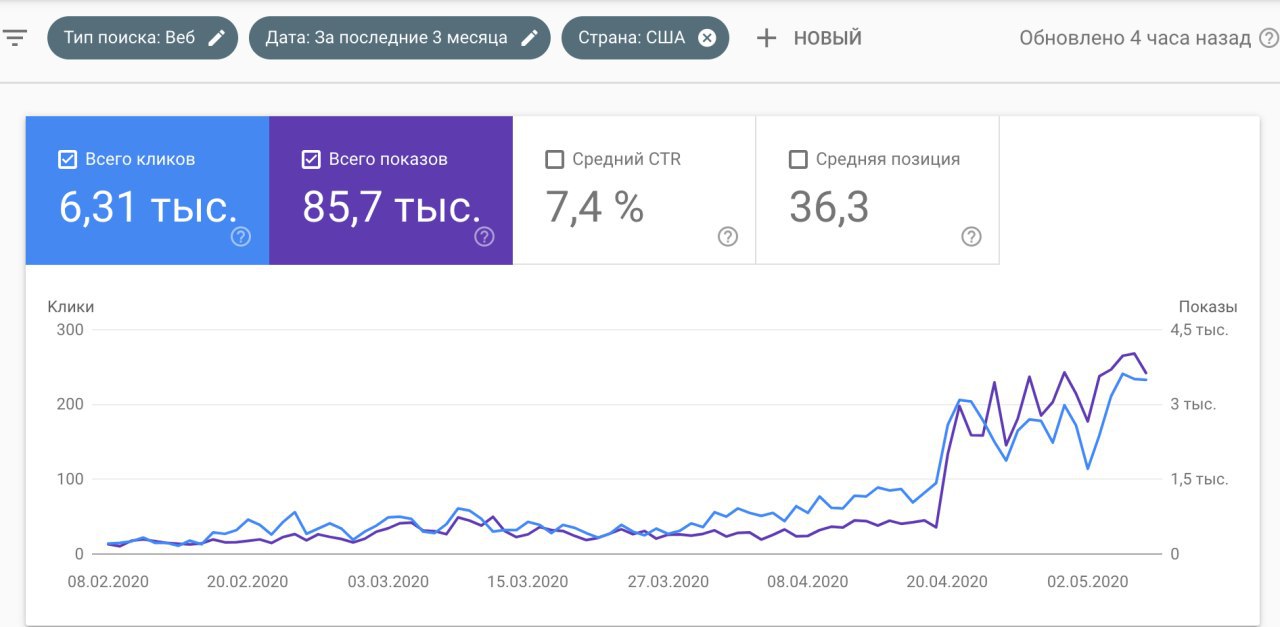Open help icon in Средний CTR card
Screen dimensions: 1280x627
[x=728, y=237]
